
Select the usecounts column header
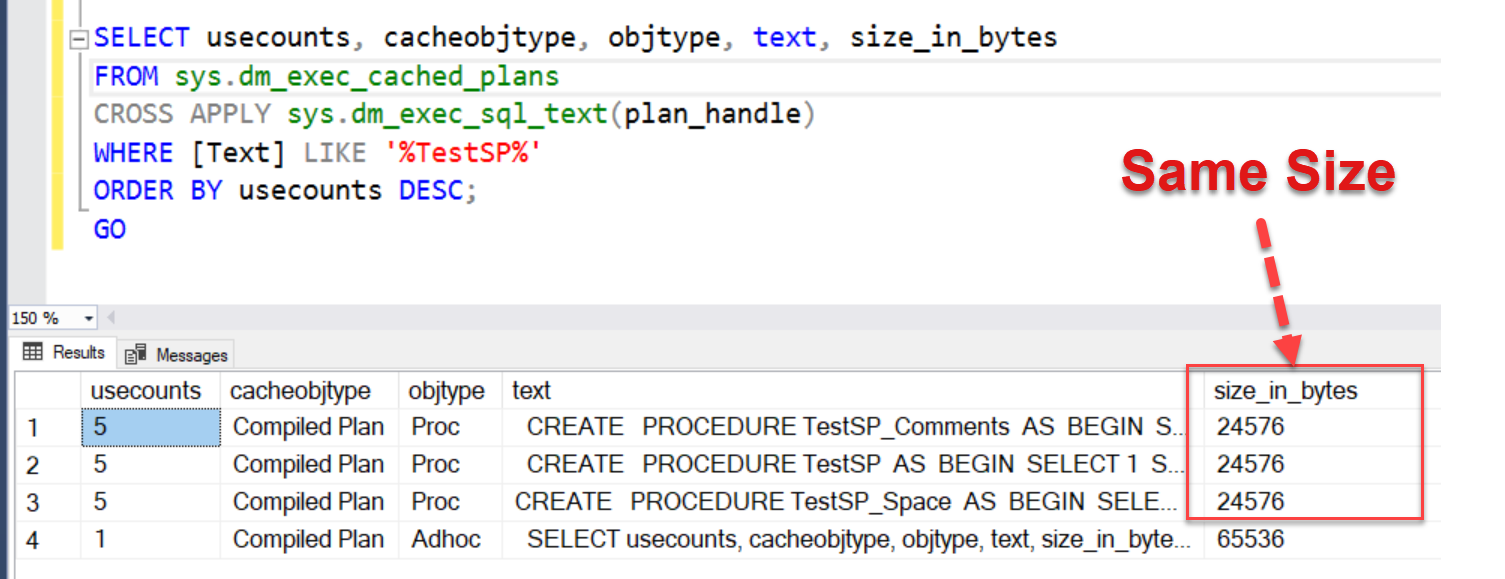point(149,391)
